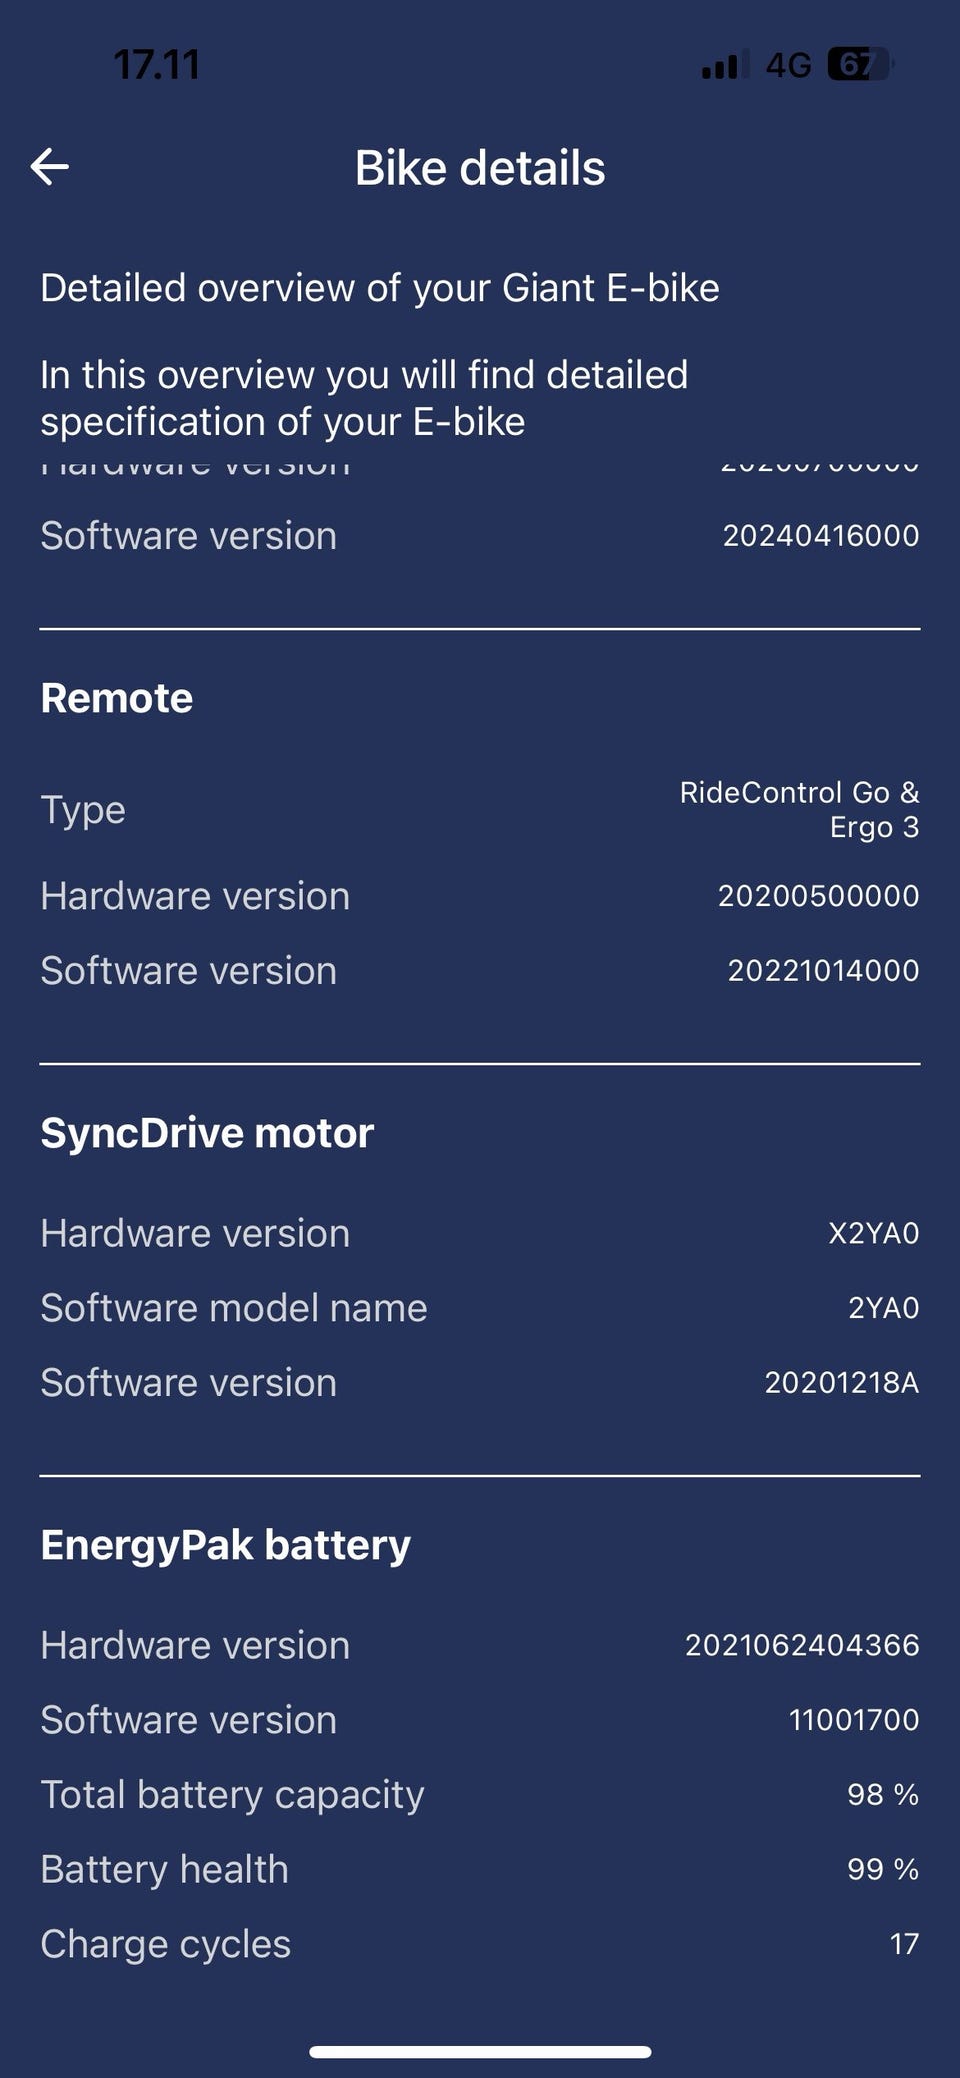Image resolution: width=960 pixels, height=2078 pixels.
Task: Tap motor software version 20201218A
Action: point(841,1383)
